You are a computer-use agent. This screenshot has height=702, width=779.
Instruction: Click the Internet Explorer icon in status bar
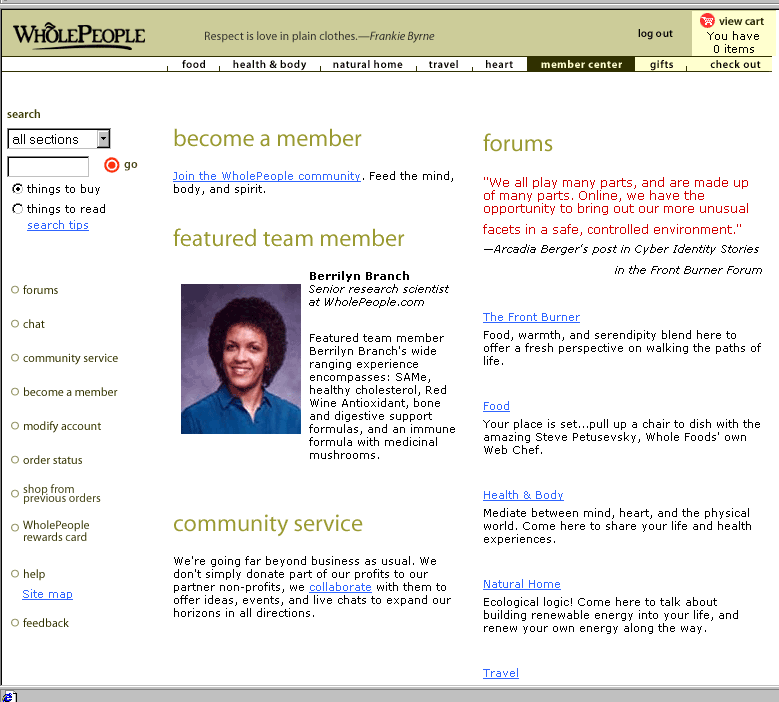coord(8,697)
